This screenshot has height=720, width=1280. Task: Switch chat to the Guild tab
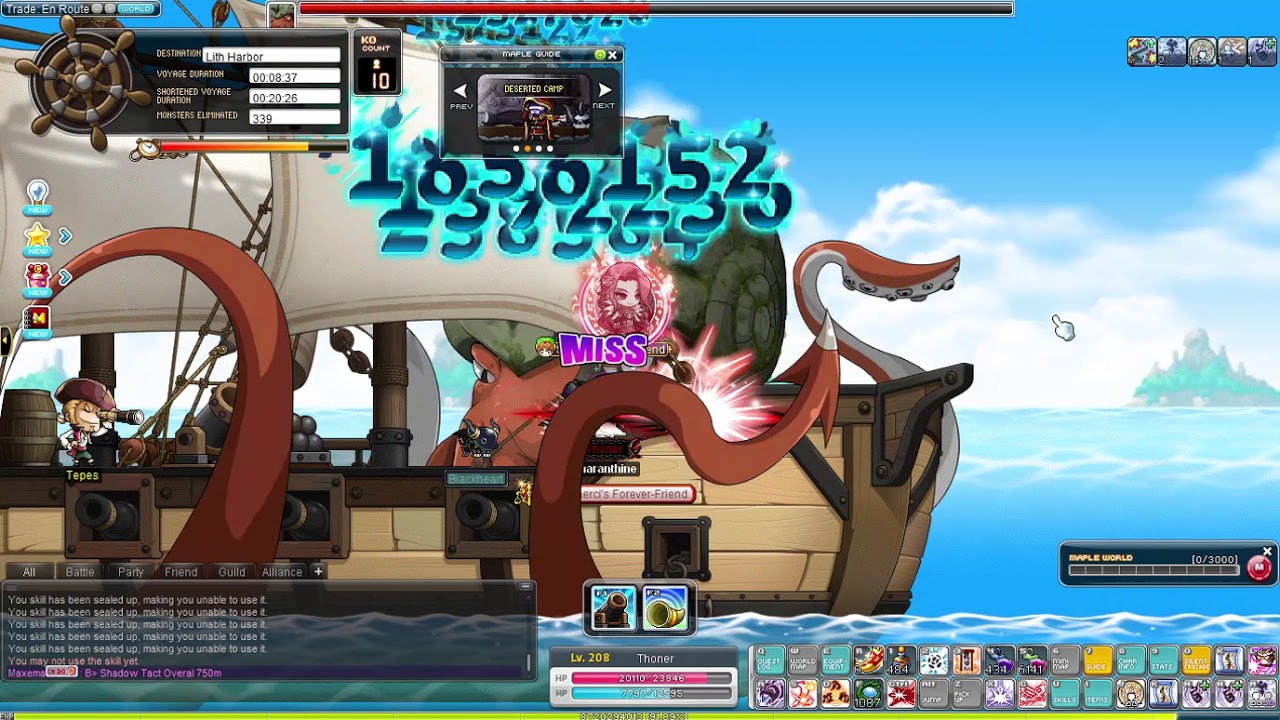coord(232,572)
